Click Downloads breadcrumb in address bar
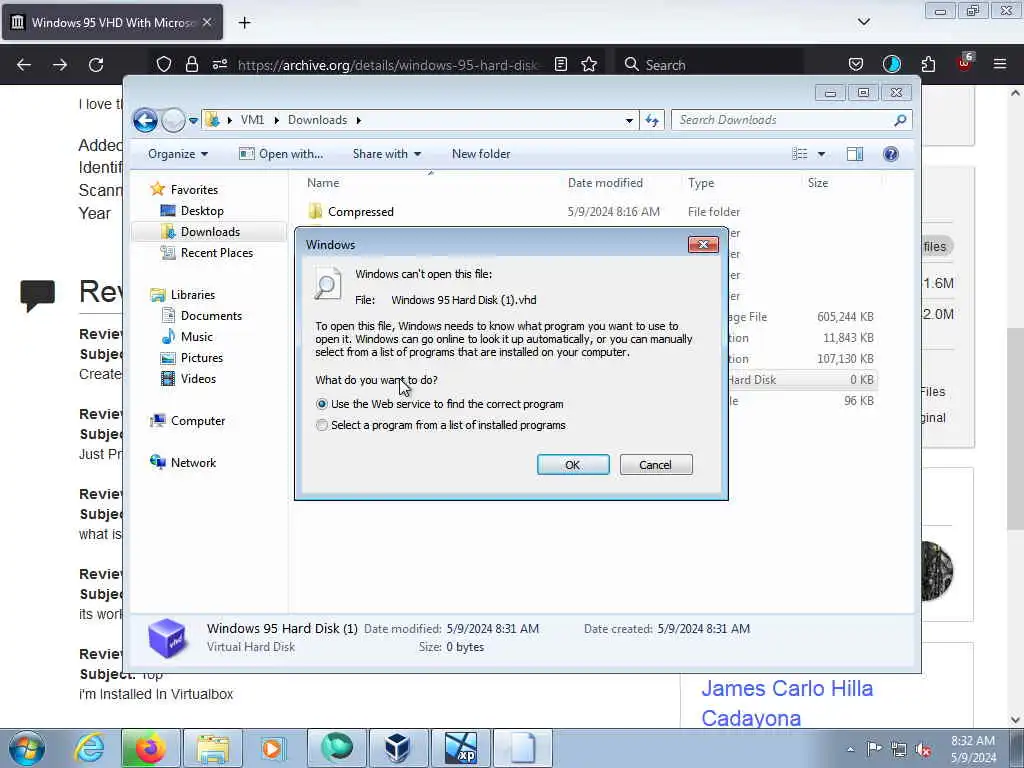Screen dimensions: 1024x768 point(317,120)
